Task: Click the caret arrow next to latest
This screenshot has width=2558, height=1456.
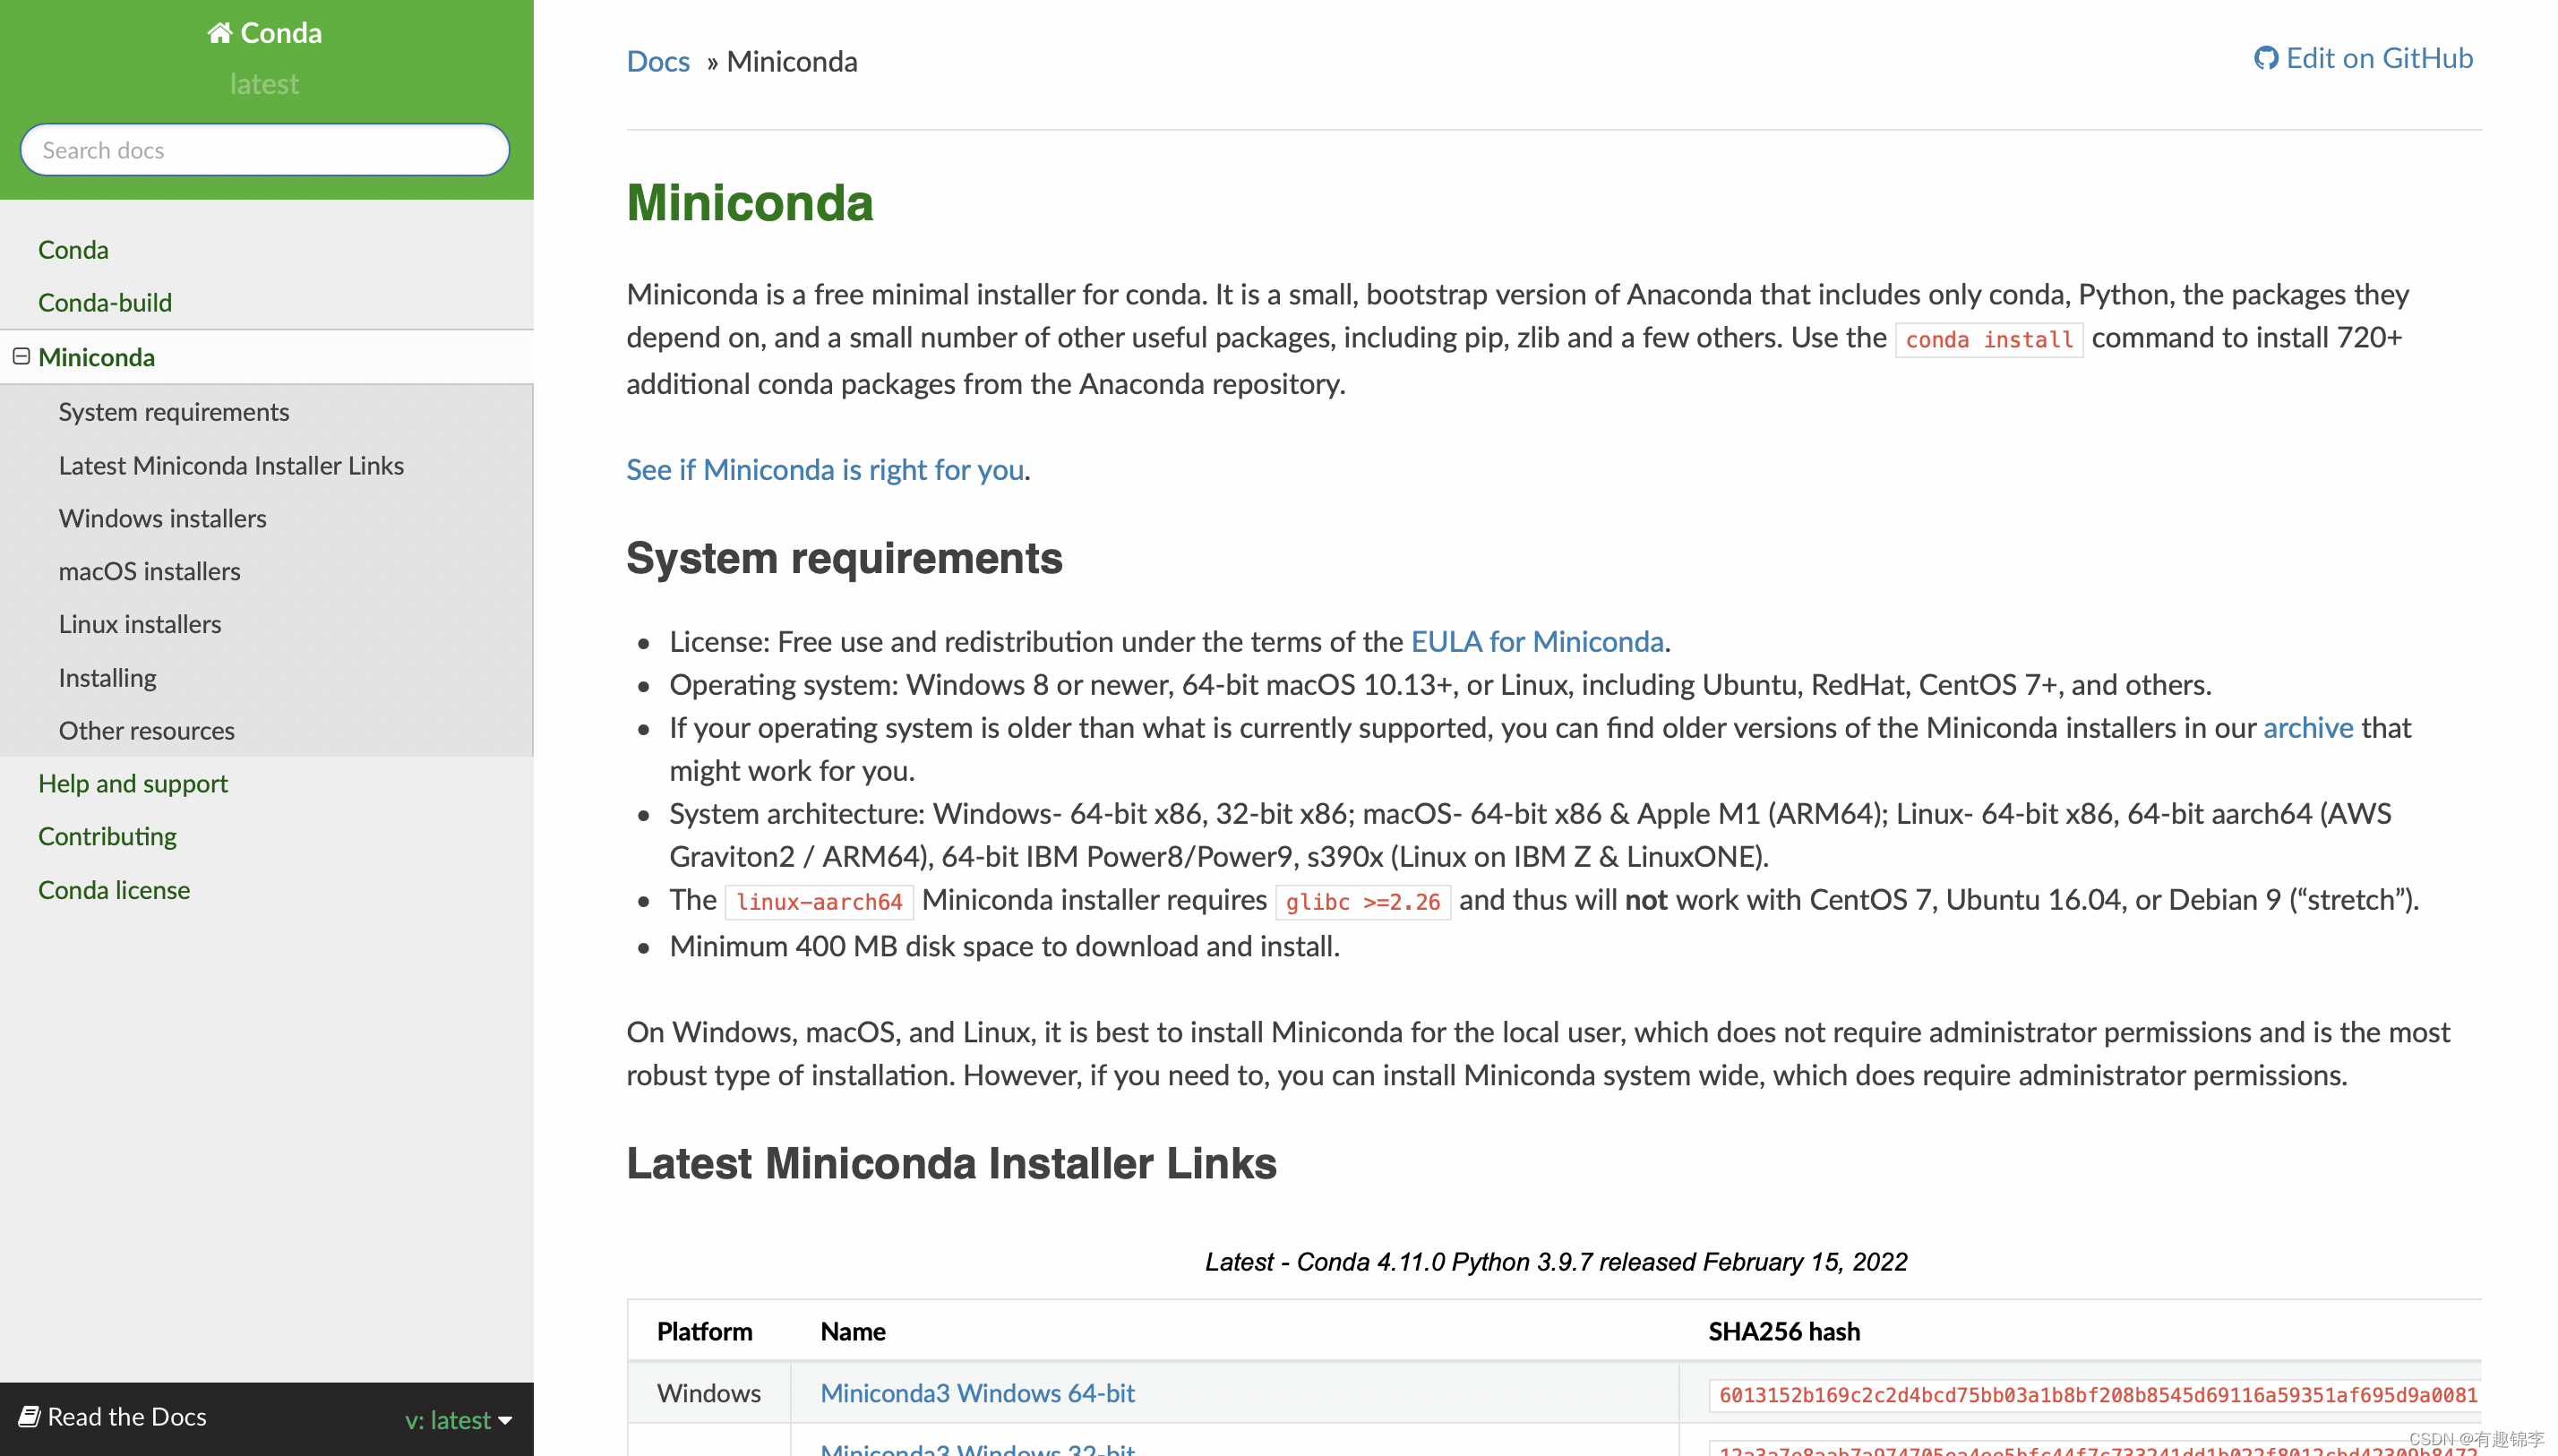Action: pos(505,1421)
